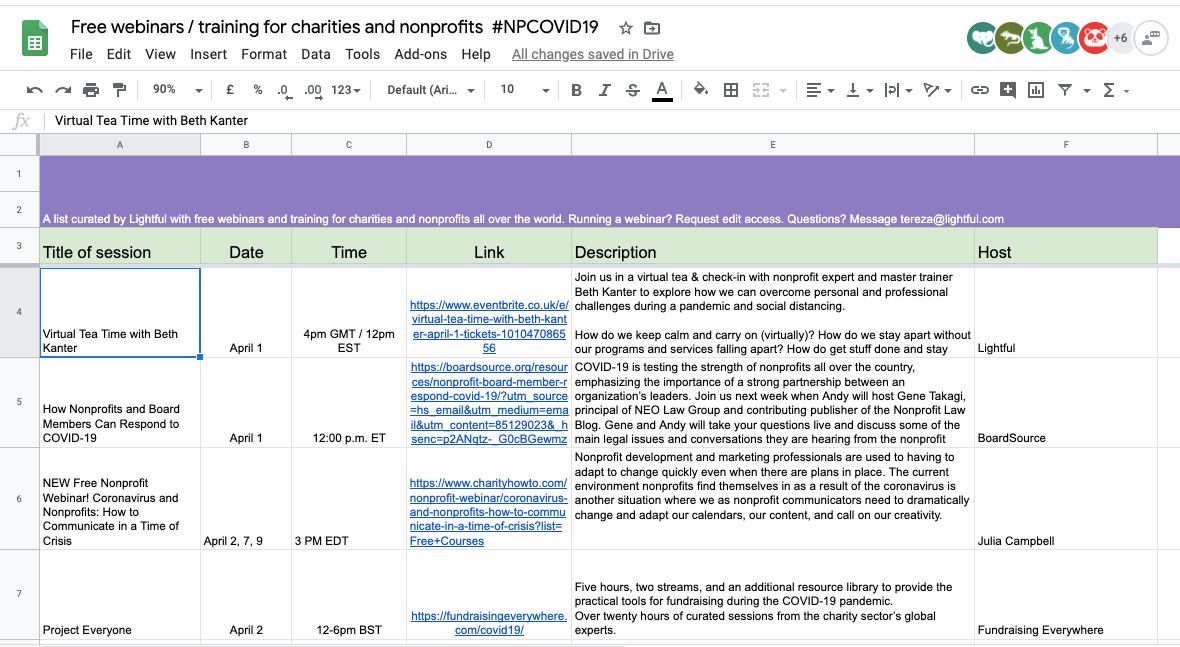
Task: Open the Default (Arial) font dropdown
Action: (430, 90)
